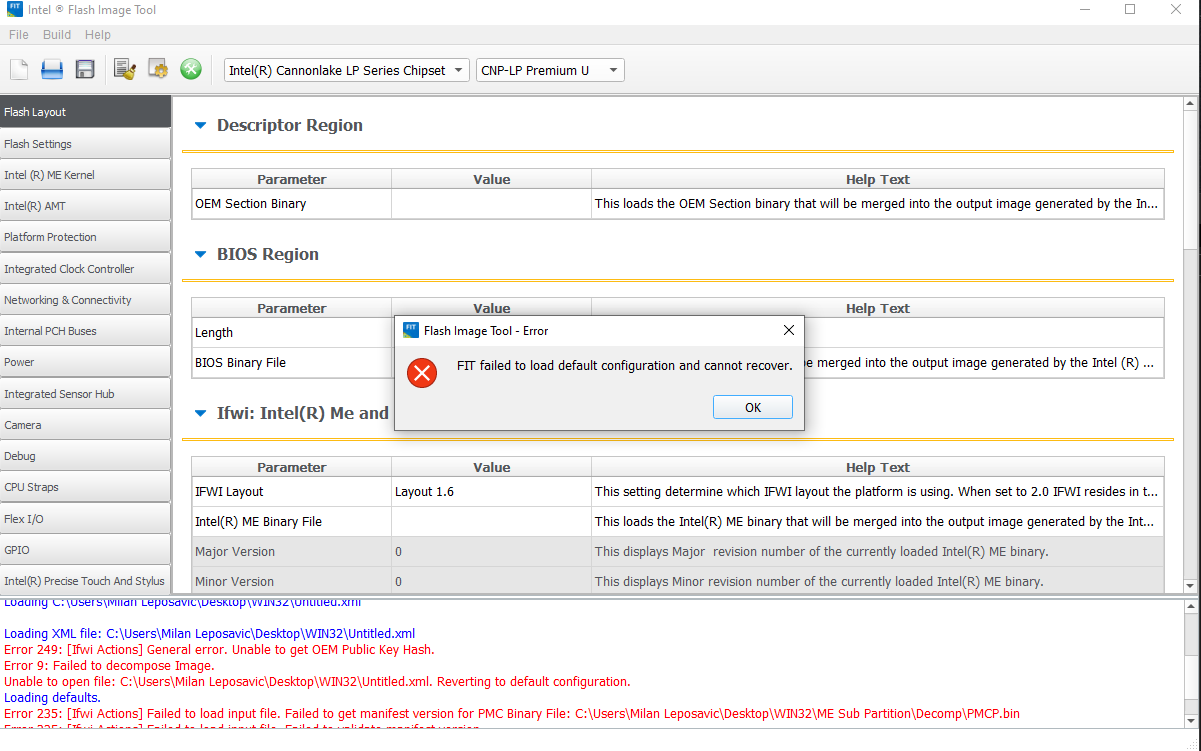The image size is (1201, 751).
Task: Click the Loading XML file log line
Action: tap(209, 633)
